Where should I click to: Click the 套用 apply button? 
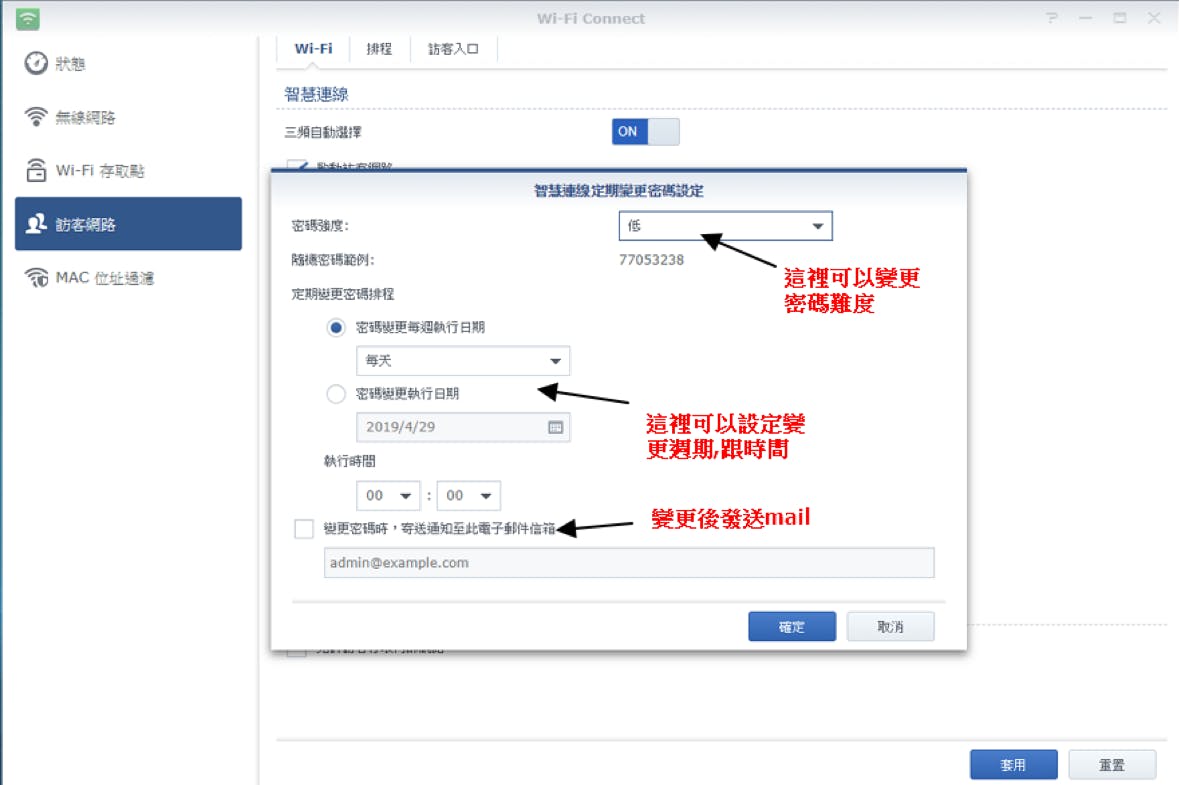click(x=1014, y=765)
